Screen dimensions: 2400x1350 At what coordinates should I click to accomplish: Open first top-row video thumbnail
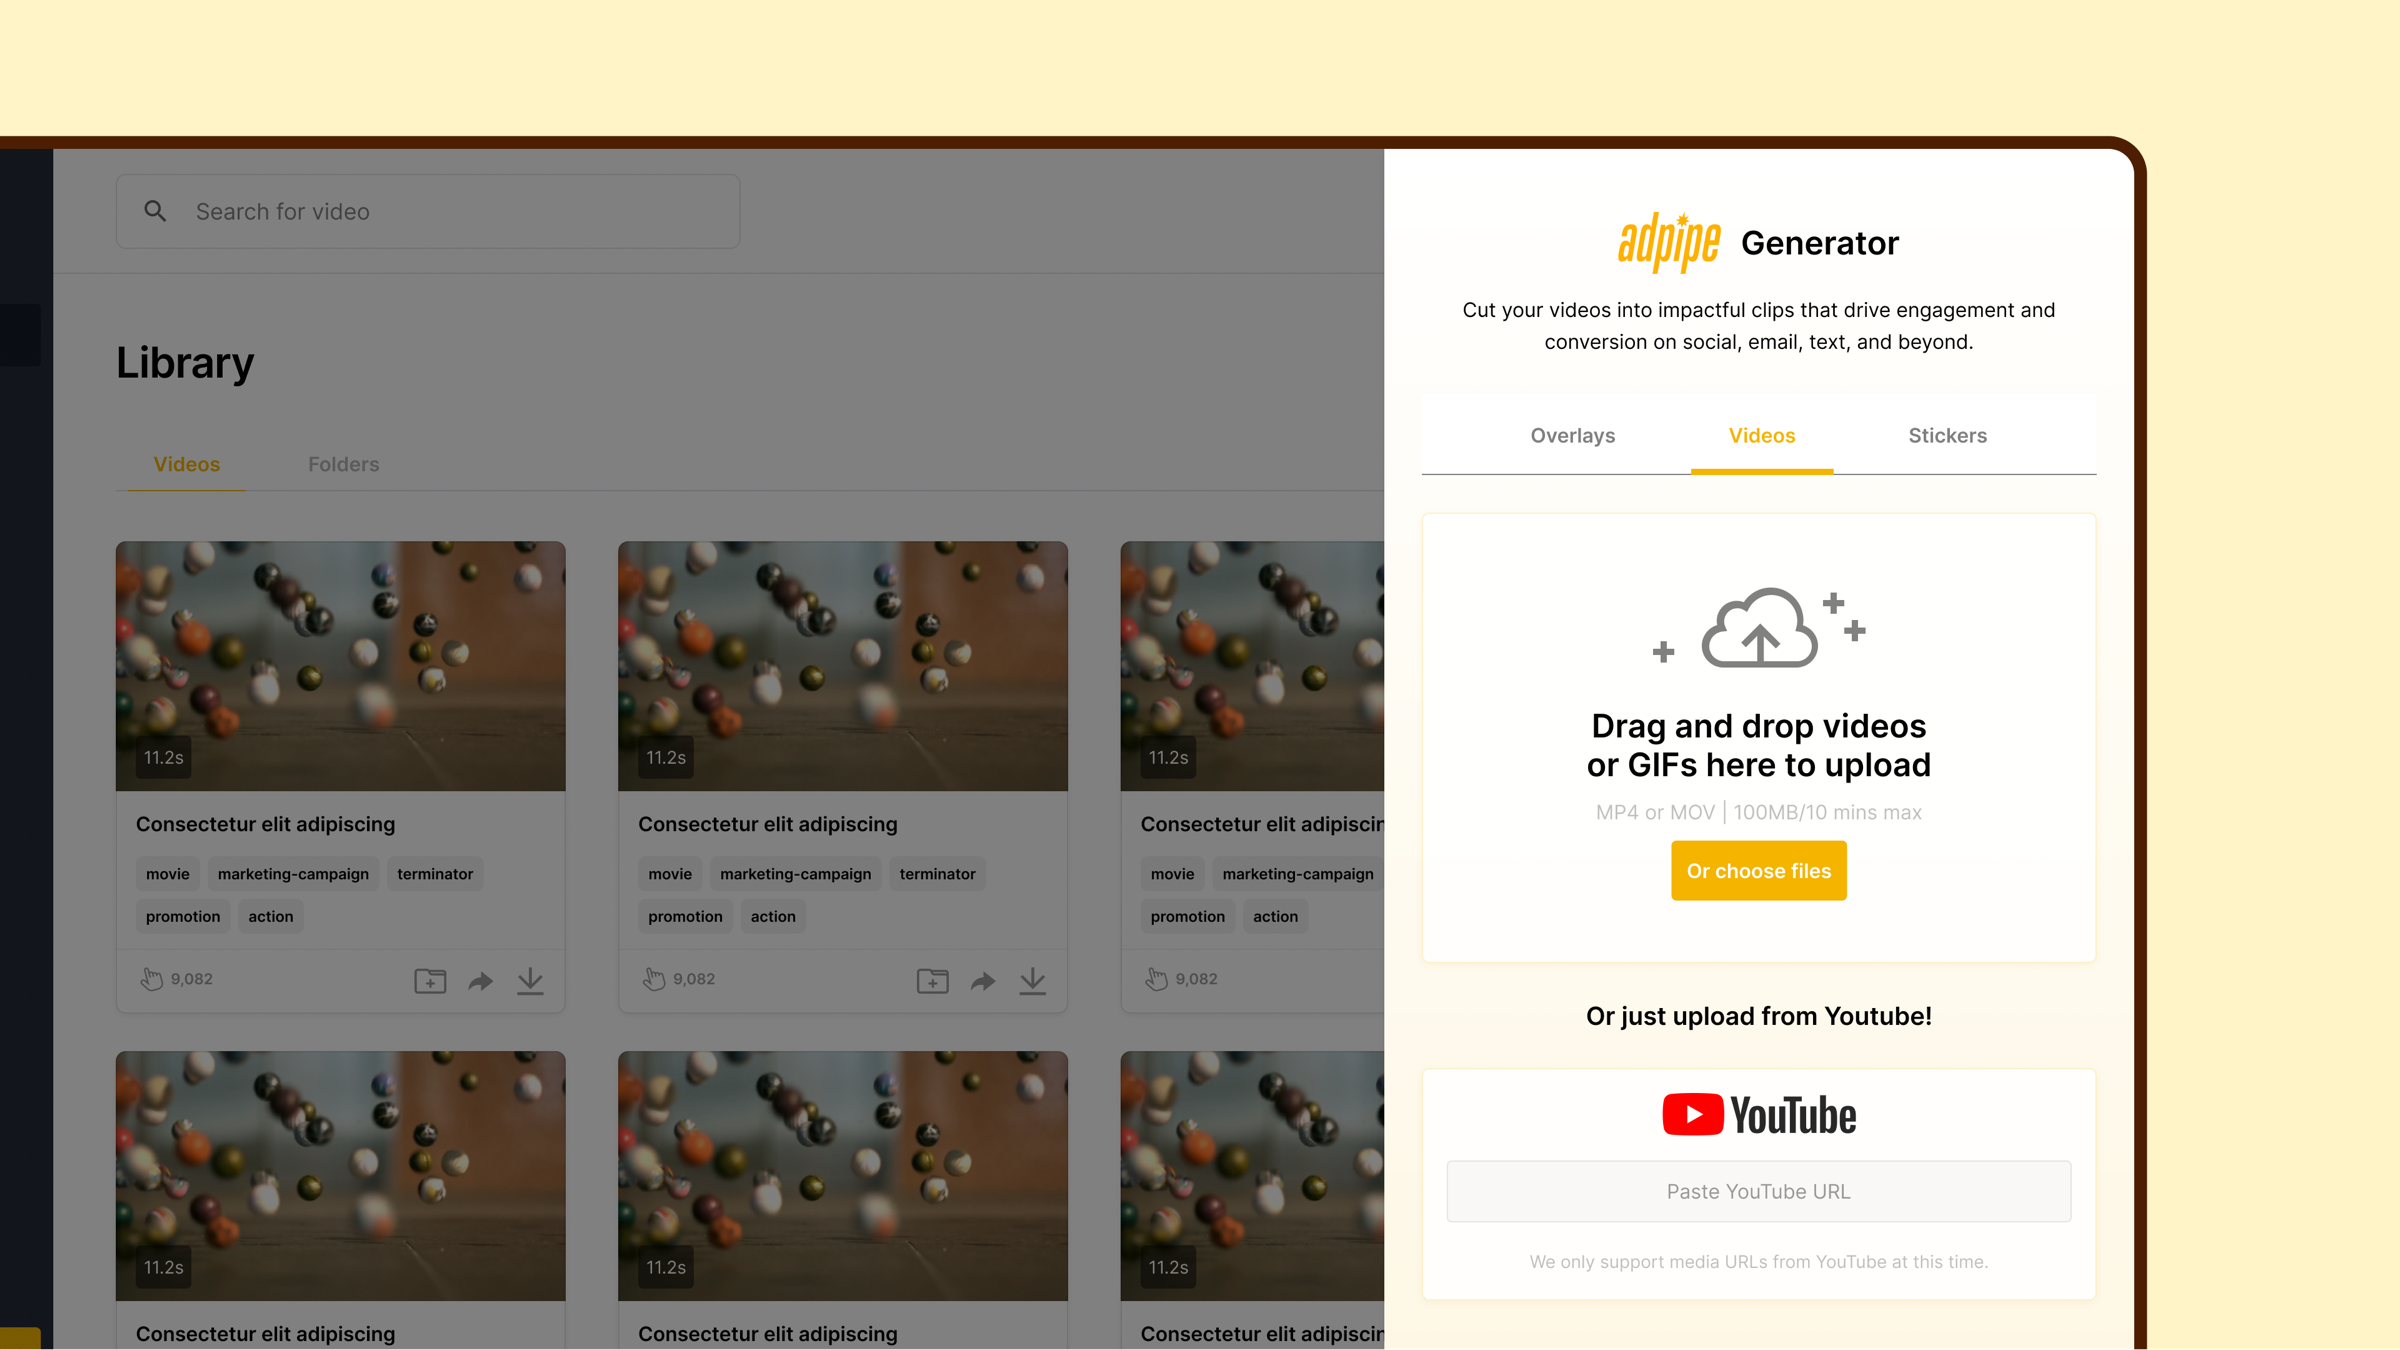(x=340, y=666)
